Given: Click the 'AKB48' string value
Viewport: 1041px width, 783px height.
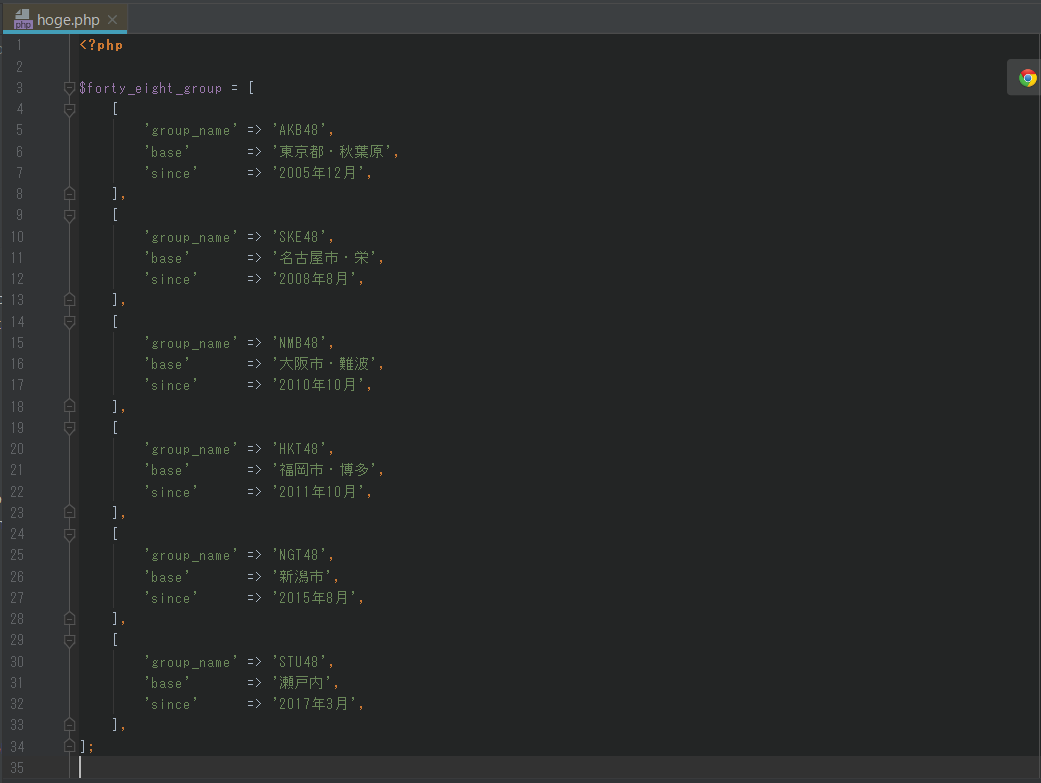Looking at the screenshot, I should 300,130.
